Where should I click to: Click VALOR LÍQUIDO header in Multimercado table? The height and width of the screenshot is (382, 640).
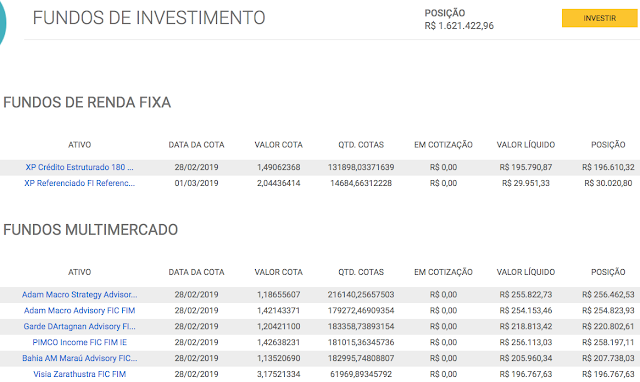point(526,272)
